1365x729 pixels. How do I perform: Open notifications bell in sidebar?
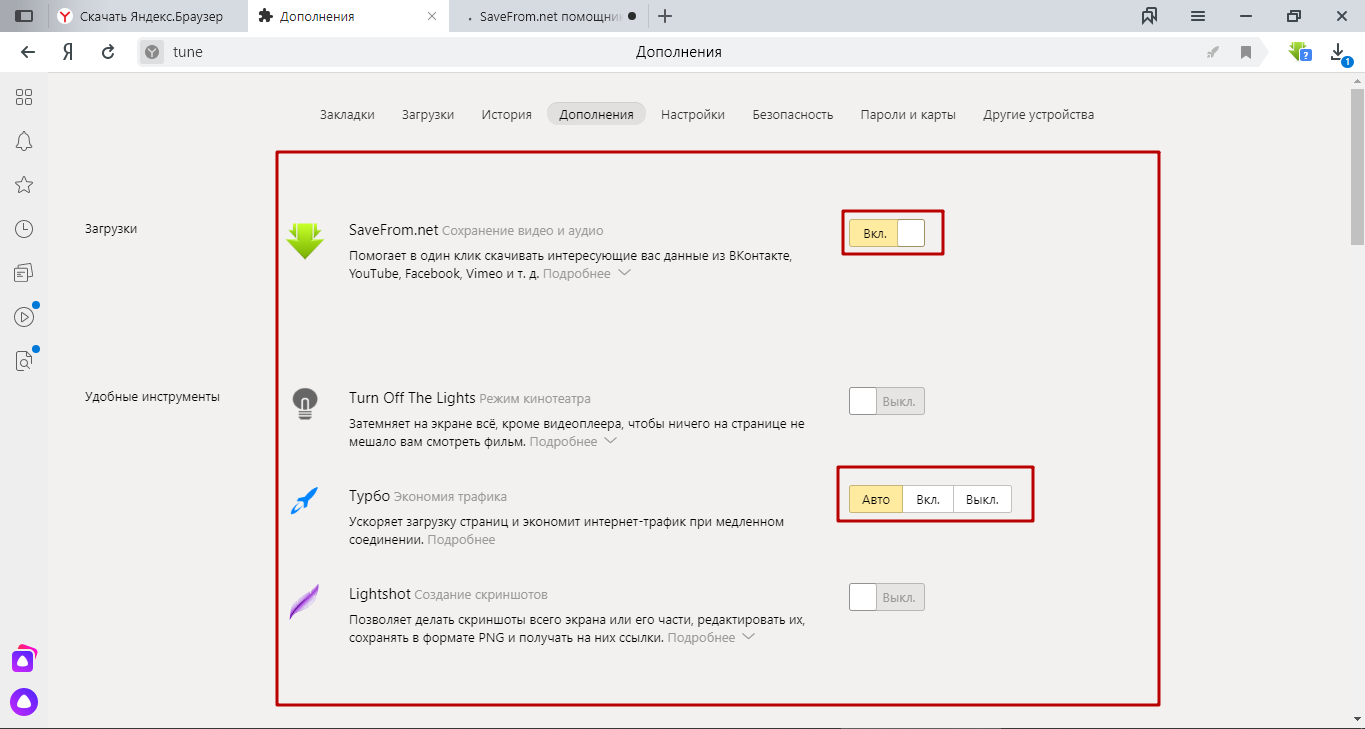coord(24,141)
